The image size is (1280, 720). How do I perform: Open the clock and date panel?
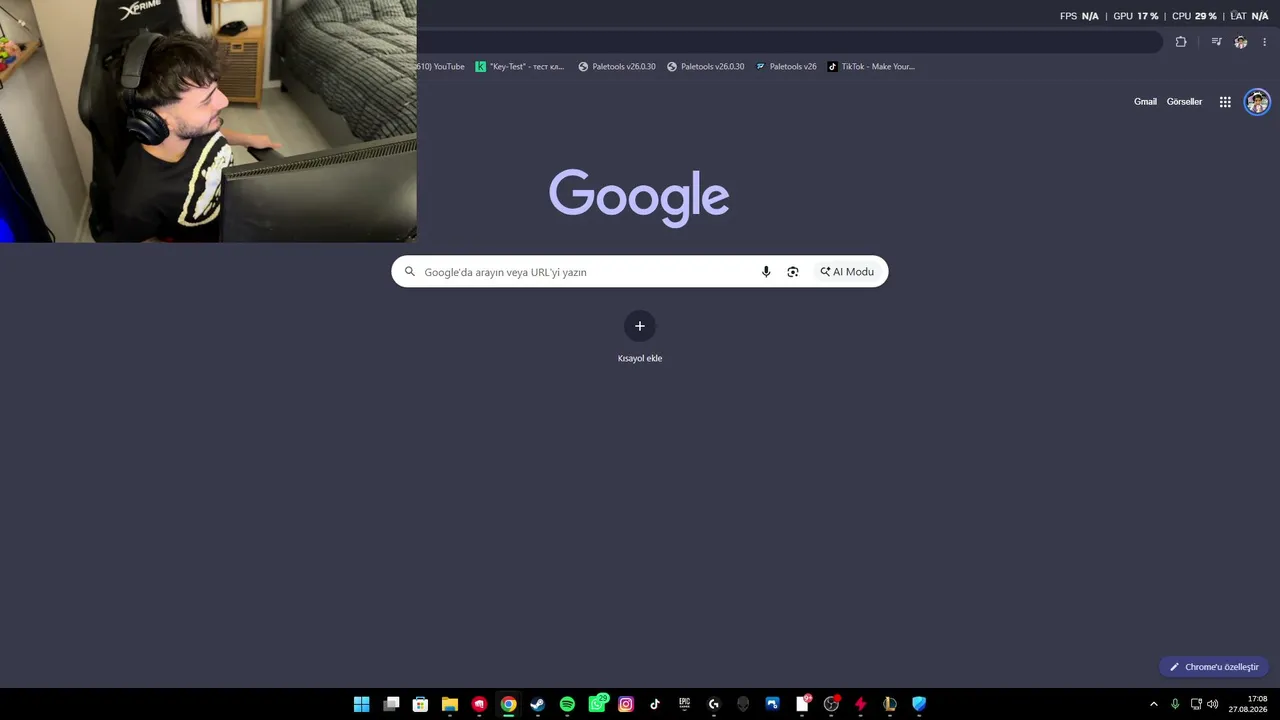[x=1248, y=704]
